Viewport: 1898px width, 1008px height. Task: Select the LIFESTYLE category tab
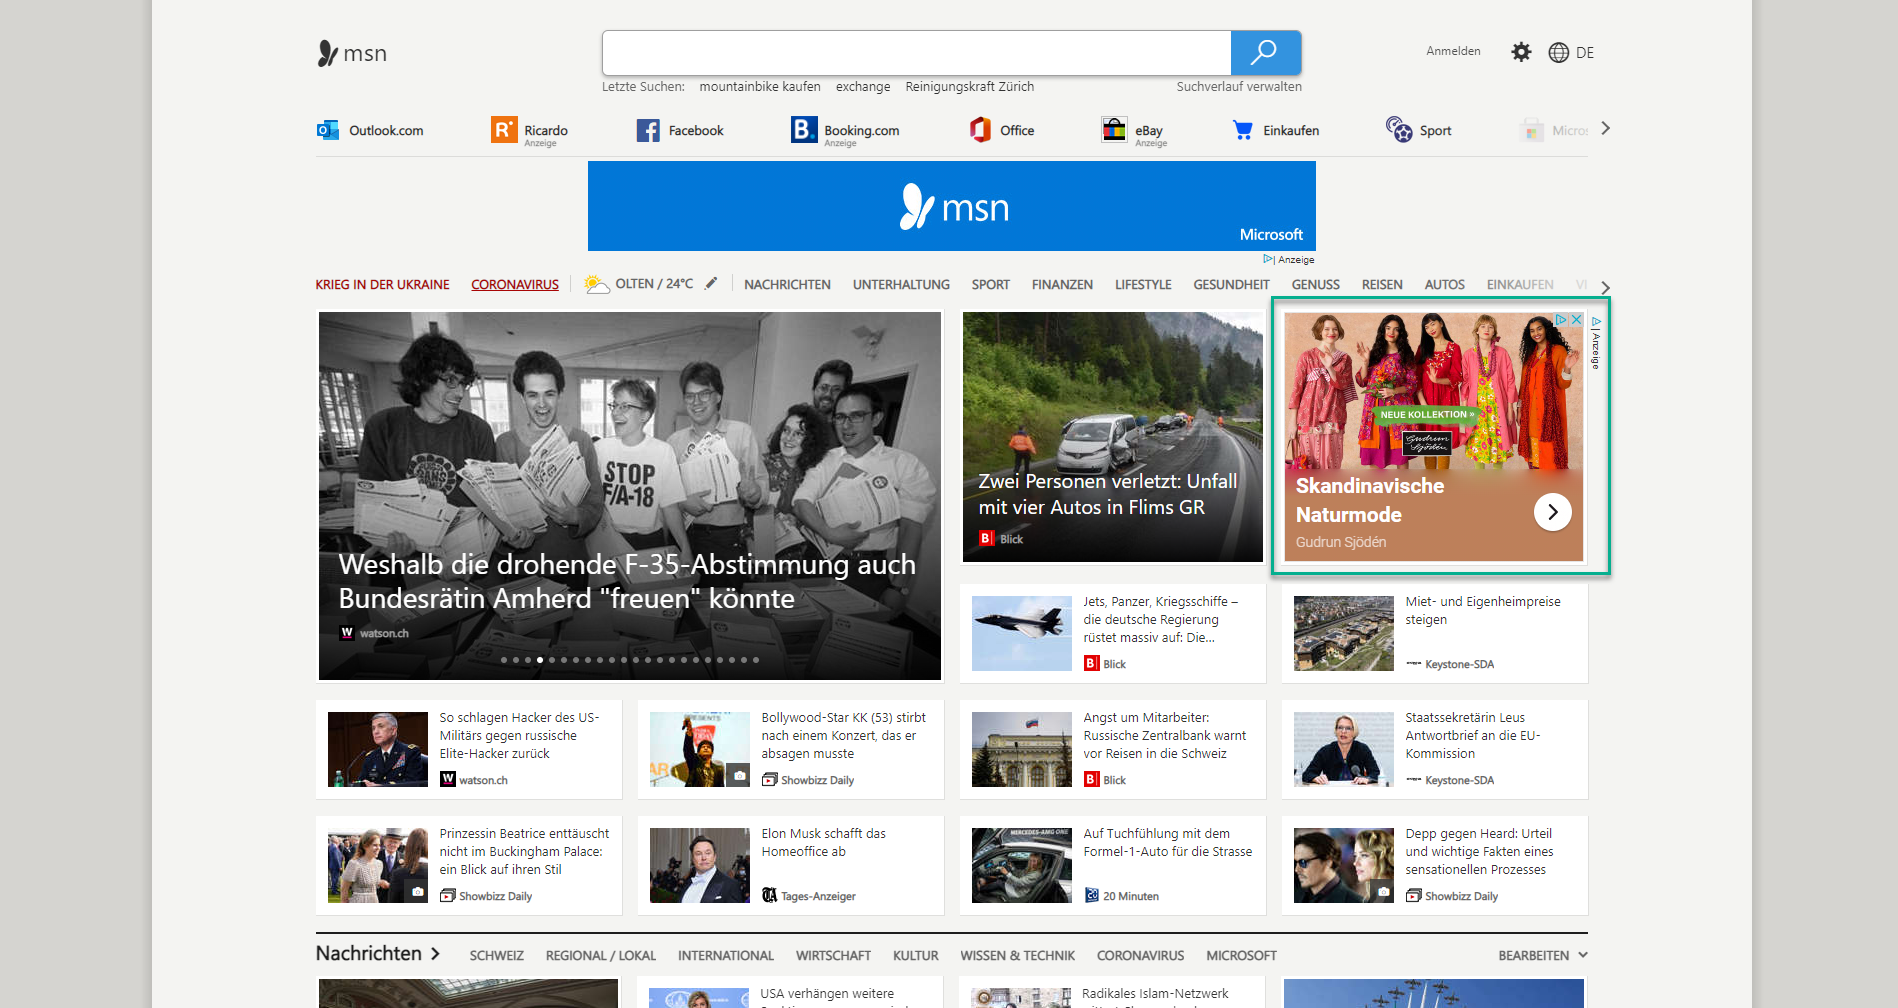pos(1143,285)
